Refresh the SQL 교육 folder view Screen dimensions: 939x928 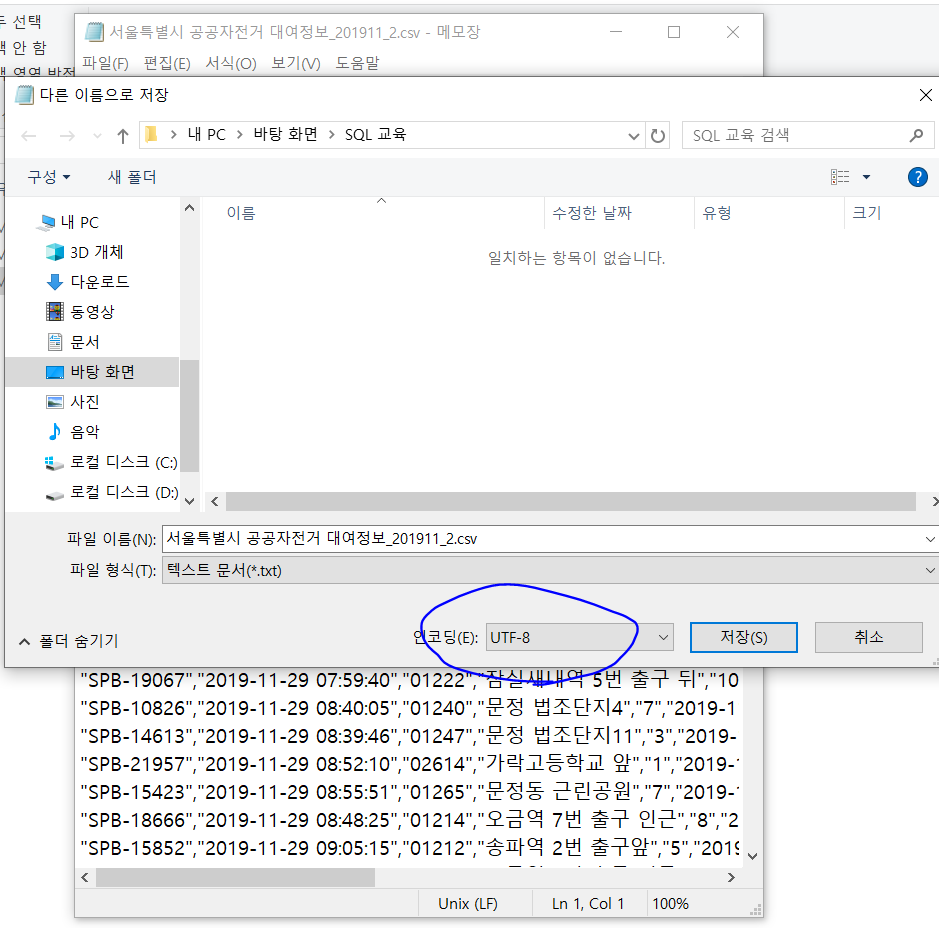(x=658, y=136)
